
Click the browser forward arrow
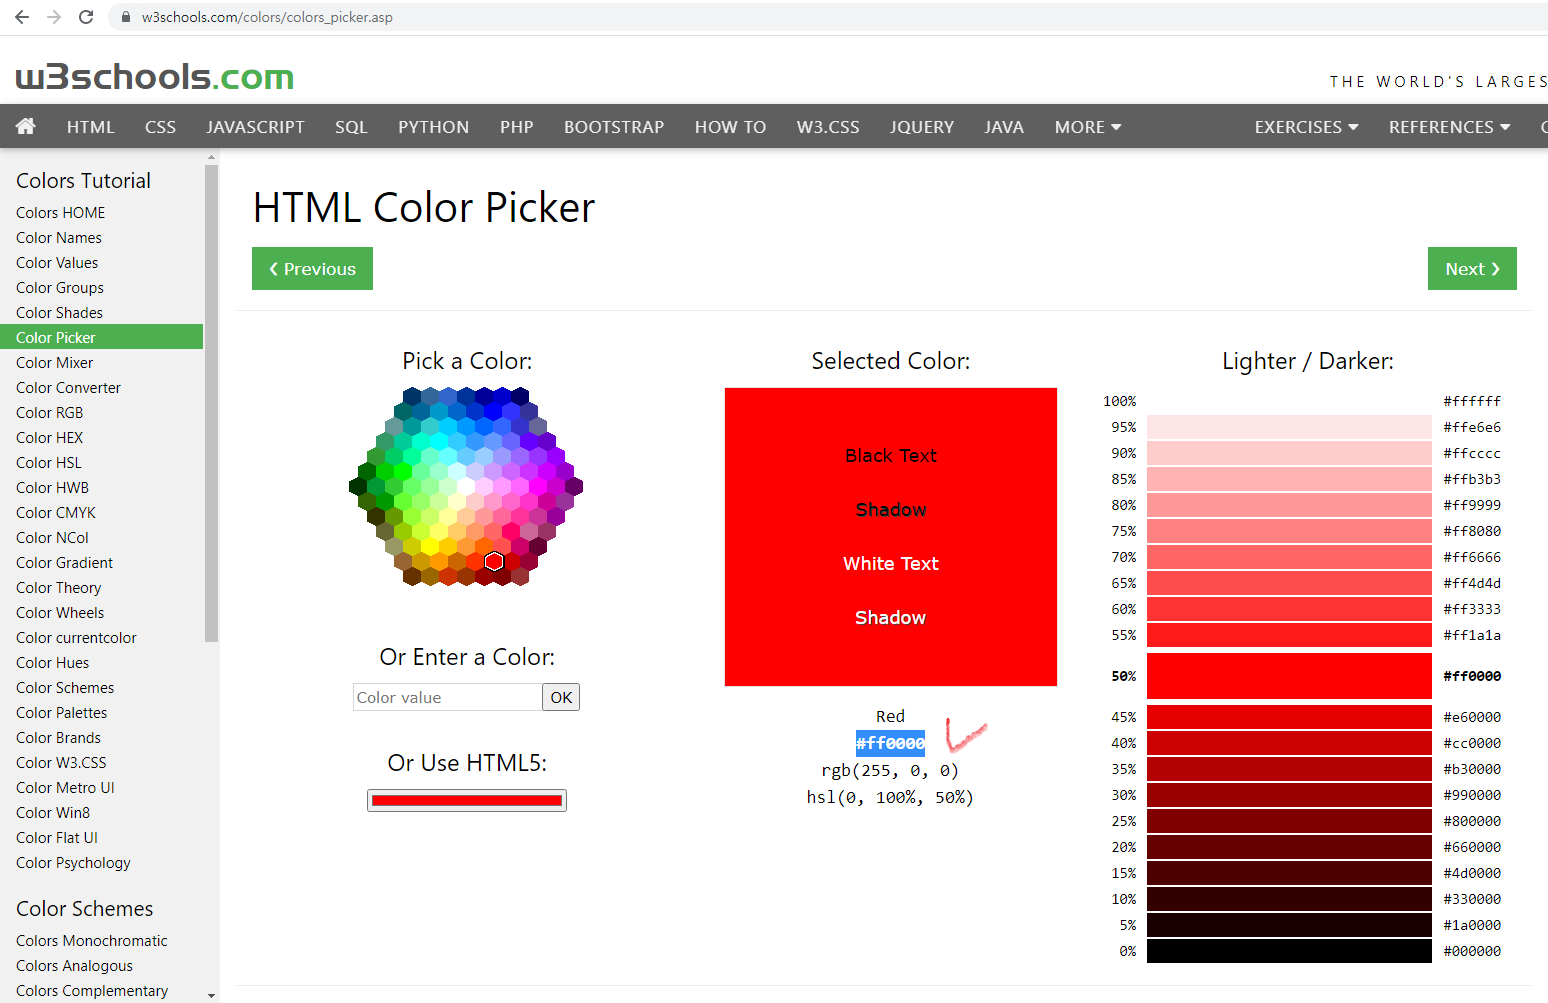pos(54,17)
